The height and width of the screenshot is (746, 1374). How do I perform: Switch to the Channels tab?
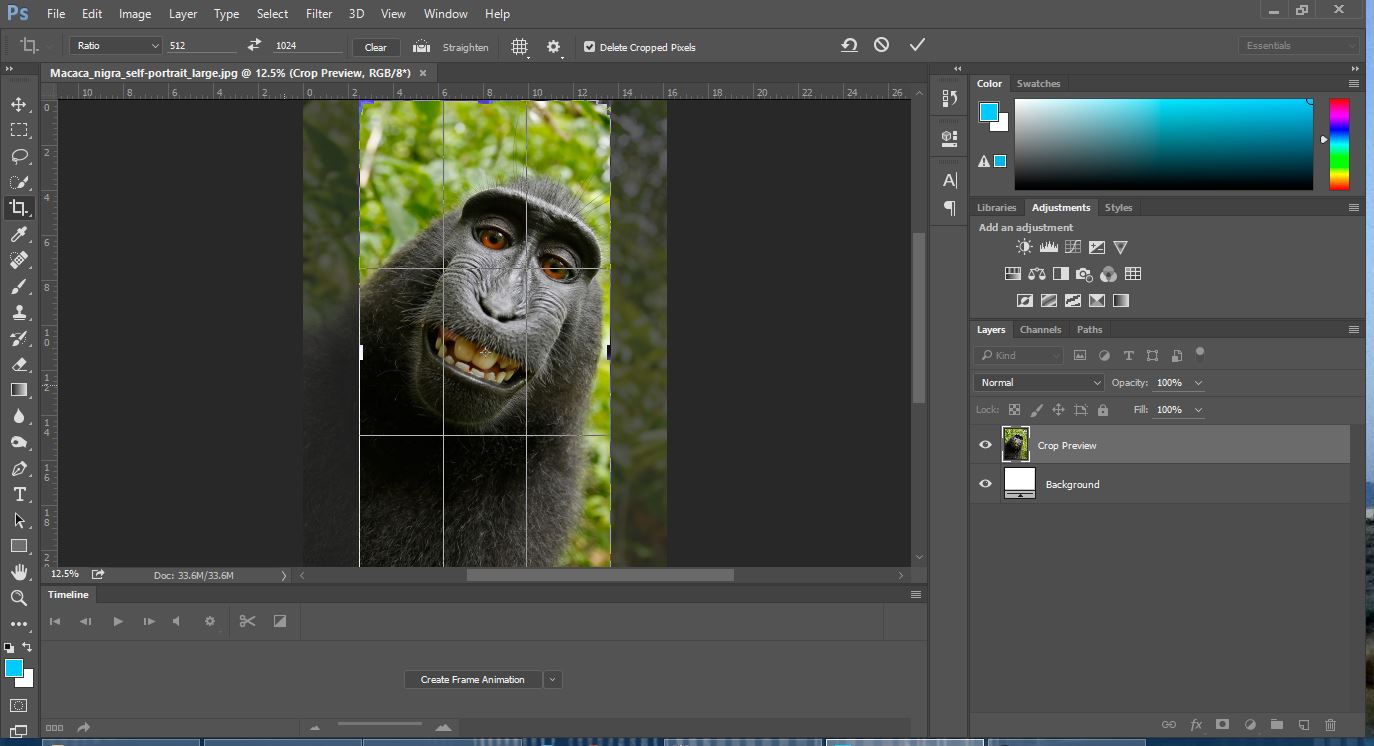[1040, 330]
